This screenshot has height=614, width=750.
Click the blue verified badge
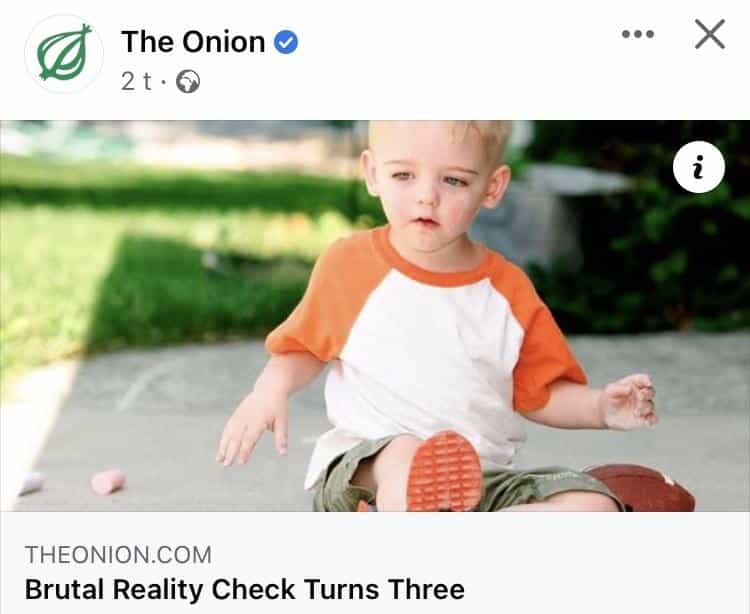coord(286,42)
